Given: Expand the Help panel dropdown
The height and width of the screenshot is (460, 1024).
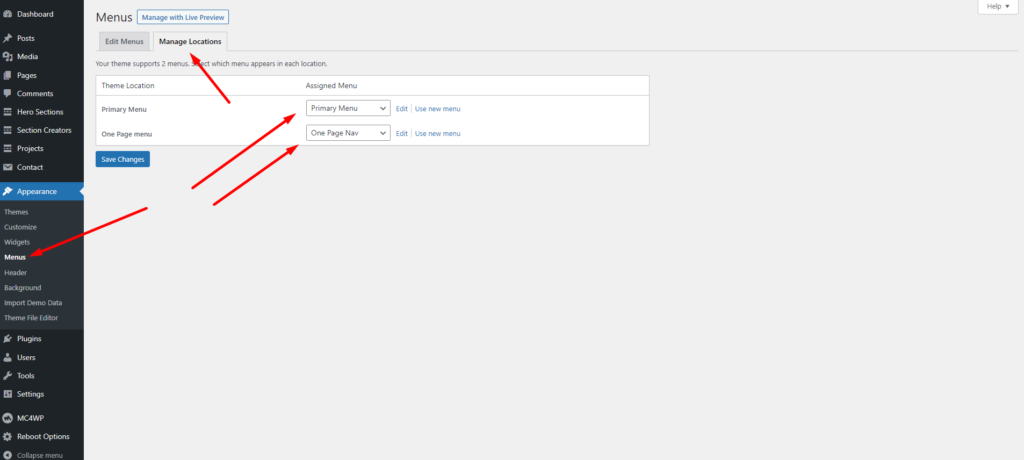Looking at the screenshot, I should click(x=999, y=6).
